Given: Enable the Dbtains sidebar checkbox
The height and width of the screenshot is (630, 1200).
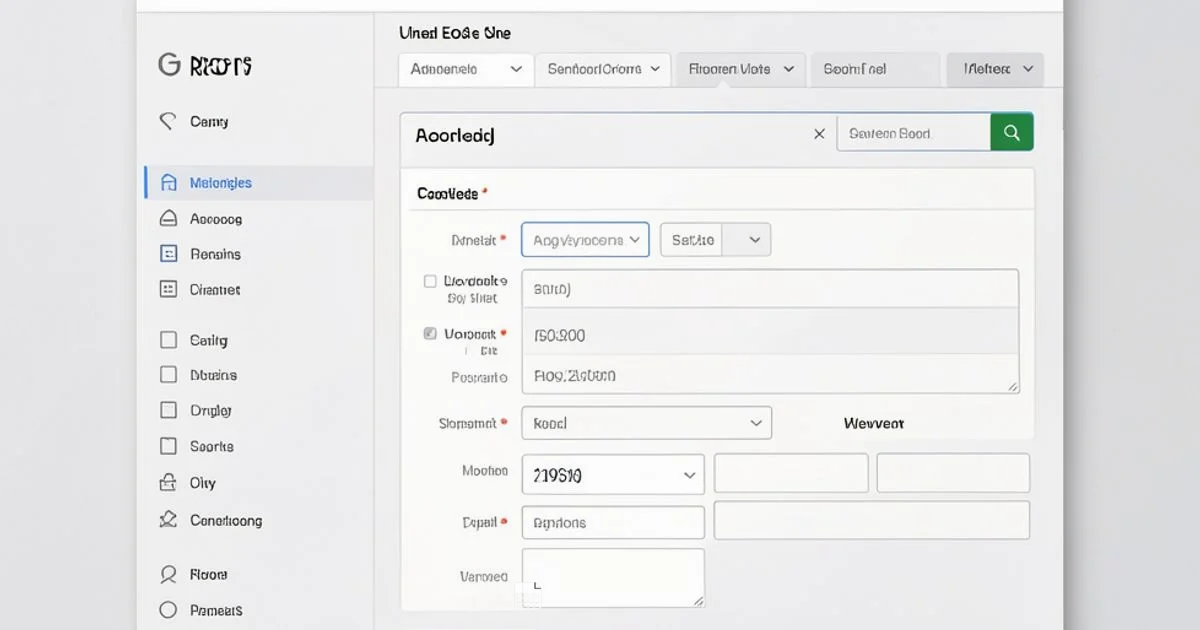Looking at the screenshot, I should (168, 375).
